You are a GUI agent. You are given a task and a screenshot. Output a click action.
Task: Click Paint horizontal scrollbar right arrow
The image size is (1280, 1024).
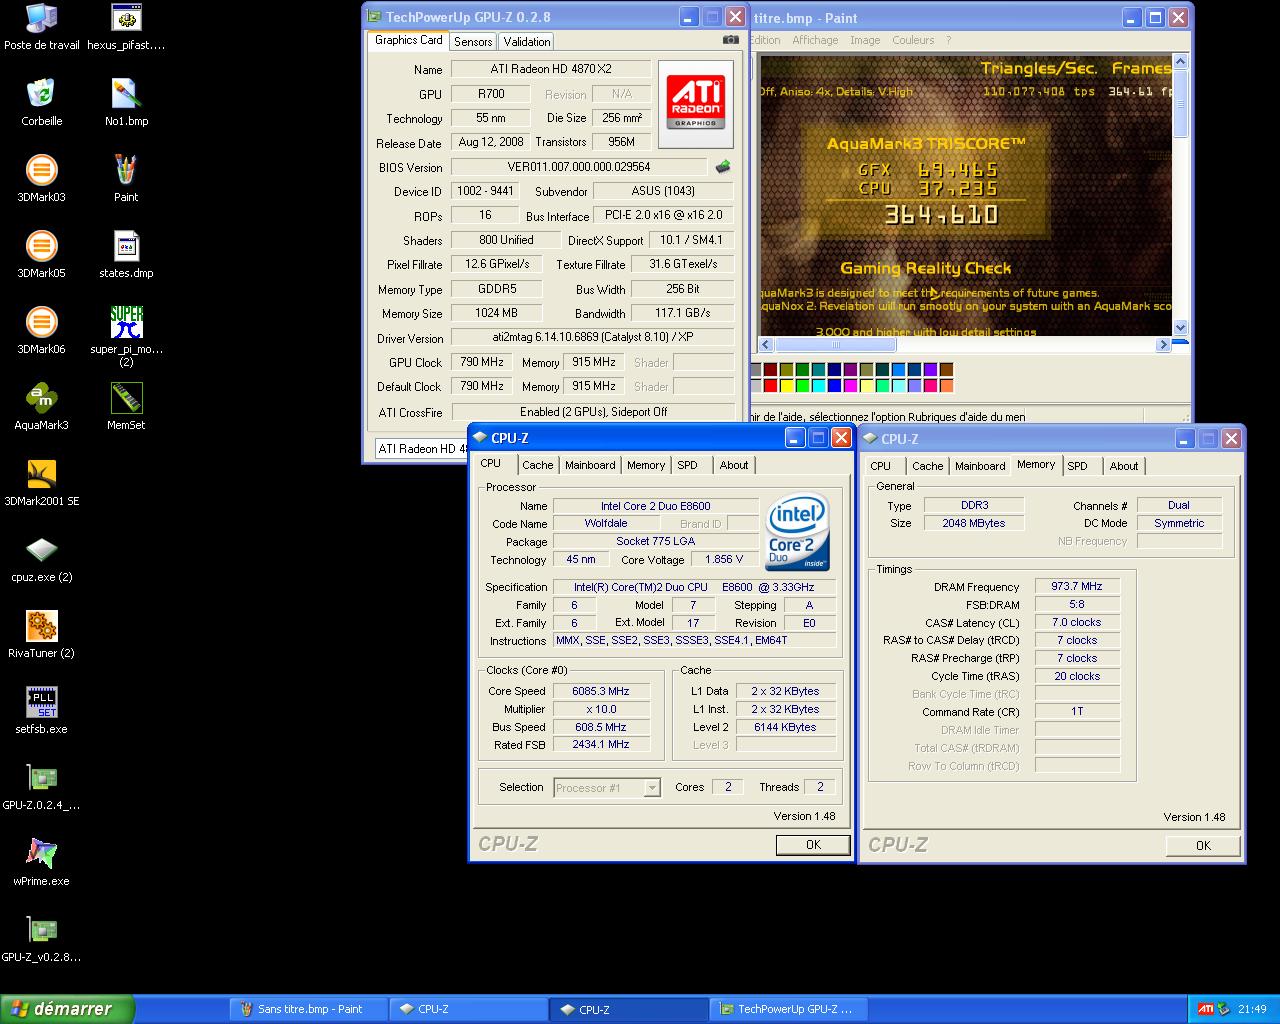1163,345
